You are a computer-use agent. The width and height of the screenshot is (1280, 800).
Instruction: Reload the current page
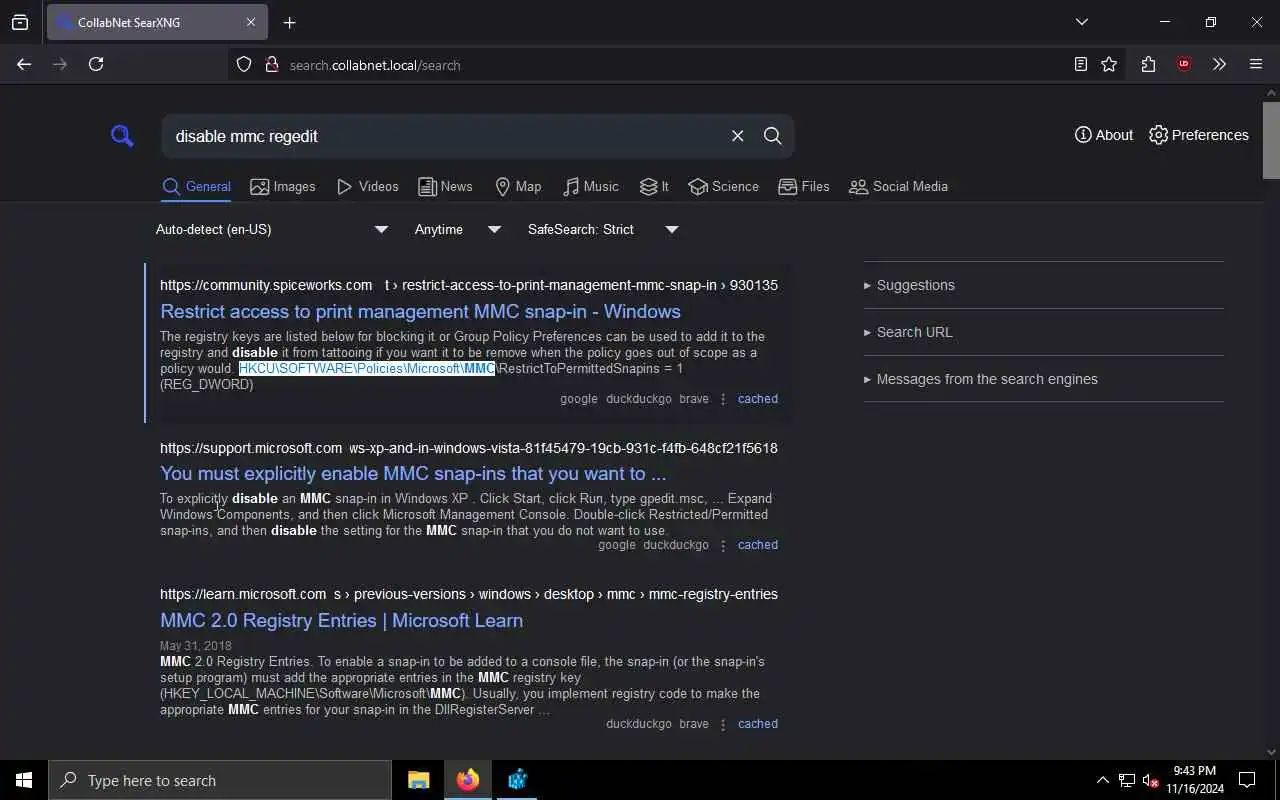click(x=96, y=64)
